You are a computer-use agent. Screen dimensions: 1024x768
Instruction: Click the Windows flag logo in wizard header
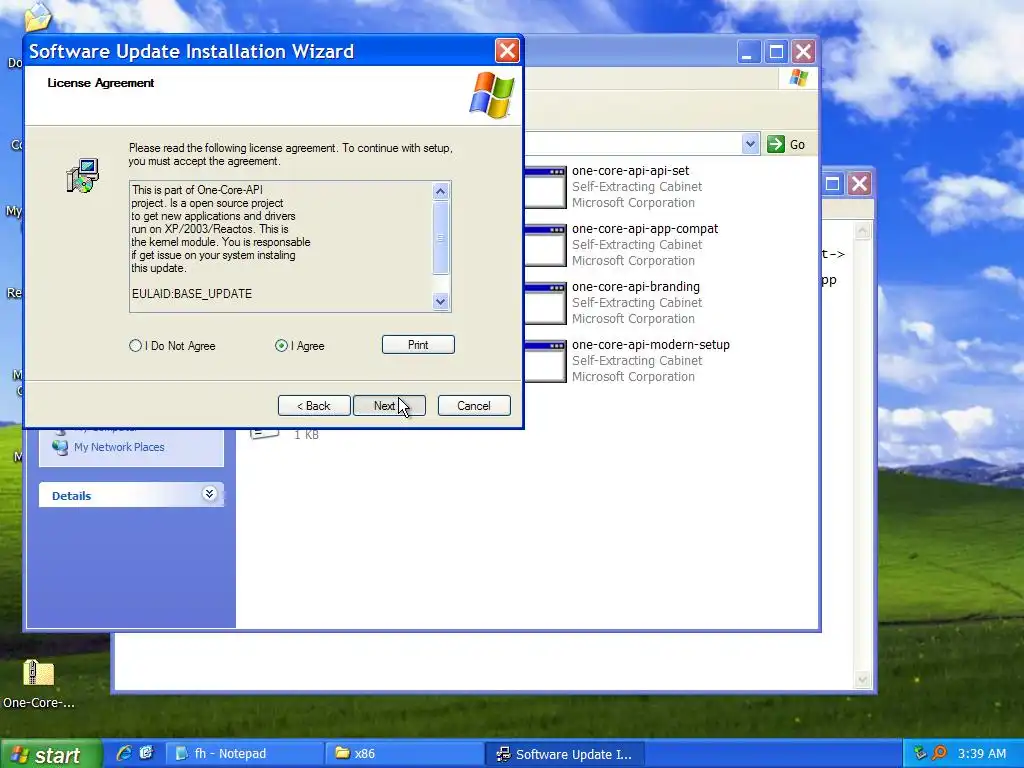pyautogui.click(x=492, y=95)
